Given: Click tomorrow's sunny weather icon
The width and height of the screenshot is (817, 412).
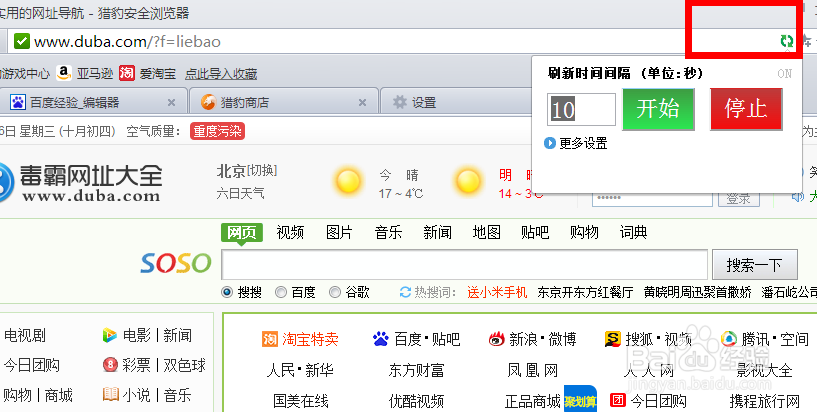Looking at the screenshot, I should pos(467,182).
